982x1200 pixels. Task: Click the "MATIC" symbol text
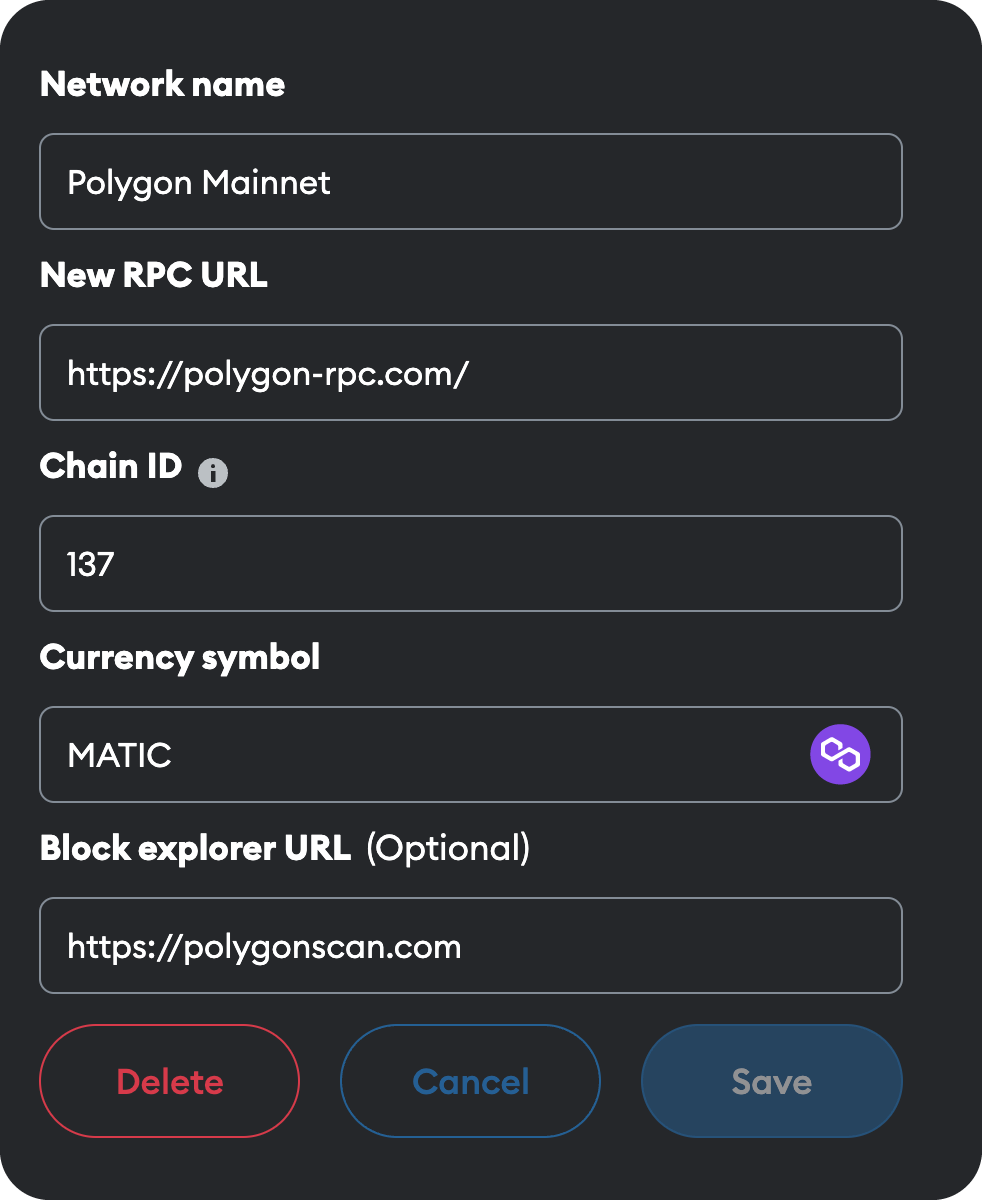(119, 755)
